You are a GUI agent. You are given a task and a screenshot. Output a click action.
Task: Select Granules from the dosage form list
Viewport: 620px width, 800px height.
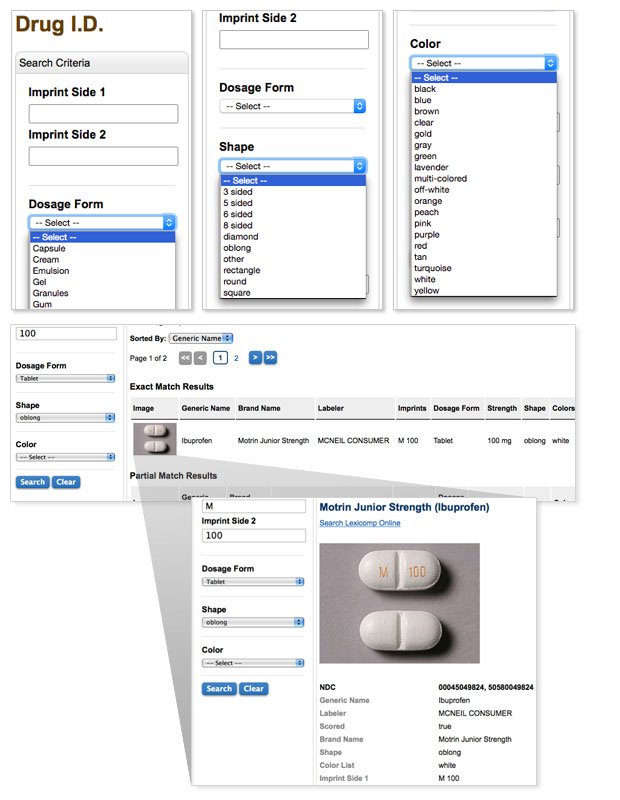click(x=51, y=293)
